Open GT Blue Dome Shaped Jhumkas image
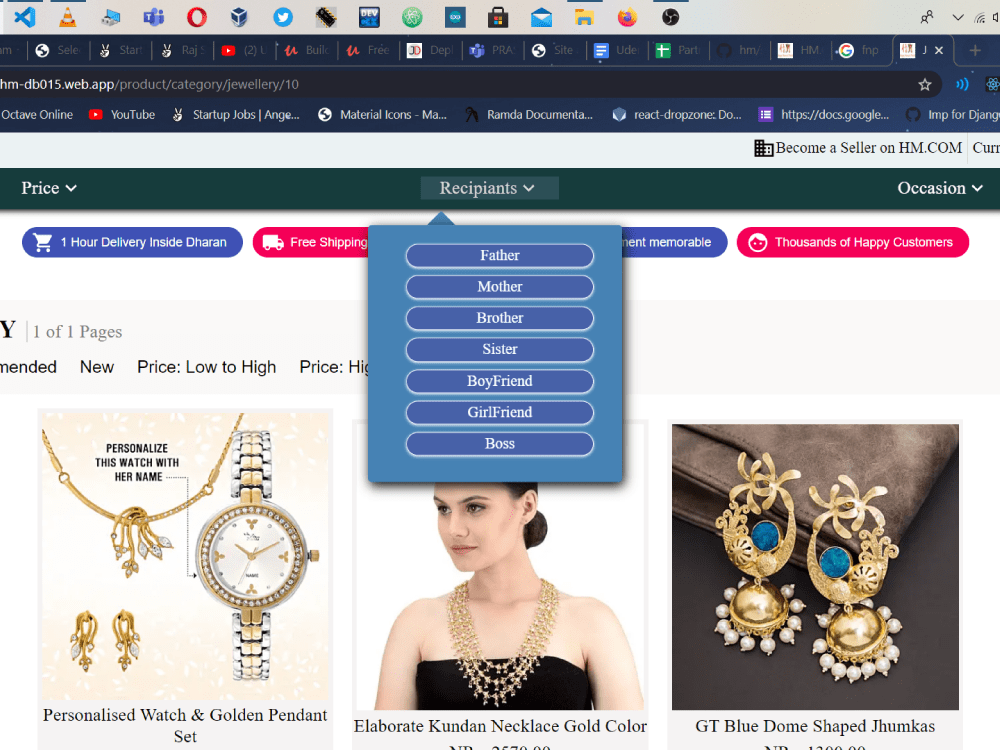The height and width of the screenshot is (750, 1000). coord(815,567)
